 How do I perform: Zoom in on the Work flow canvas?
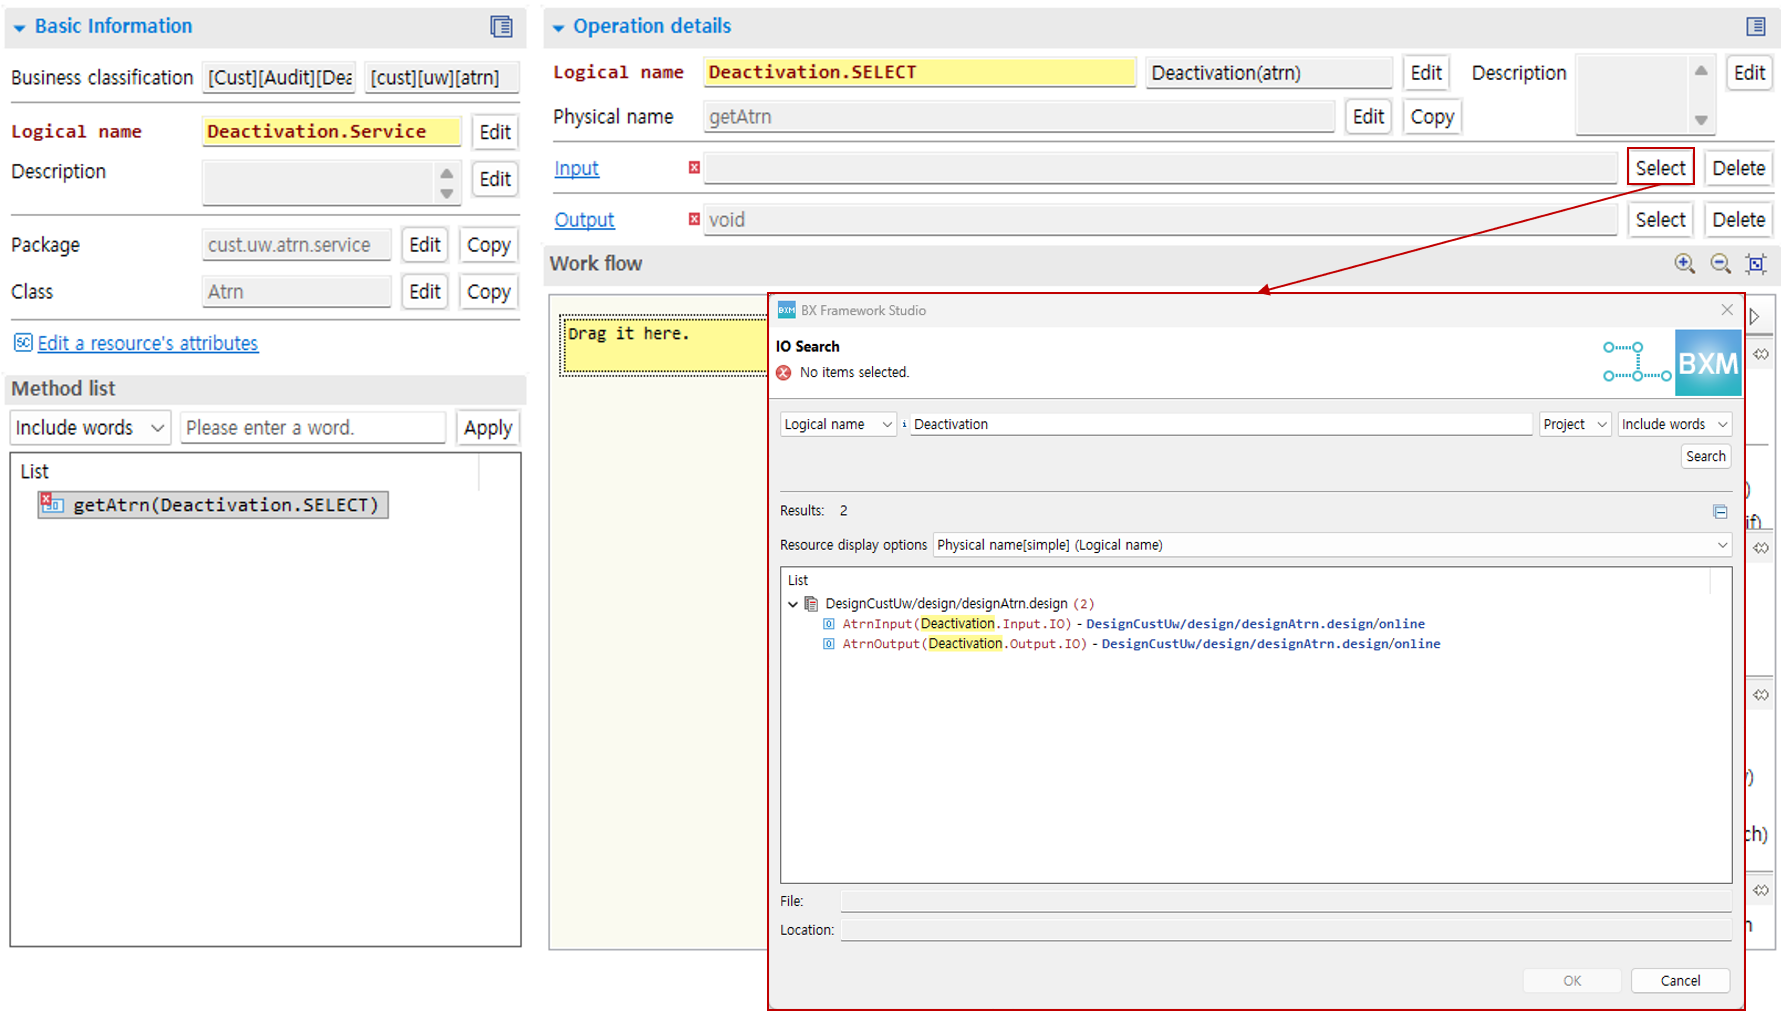click(x=1684, y=263)
